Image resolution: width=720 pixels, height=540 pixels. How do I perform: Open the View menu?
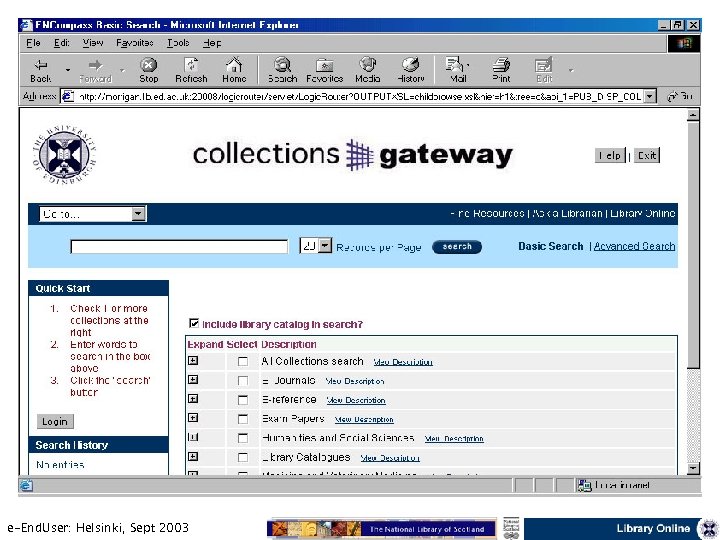93,43
